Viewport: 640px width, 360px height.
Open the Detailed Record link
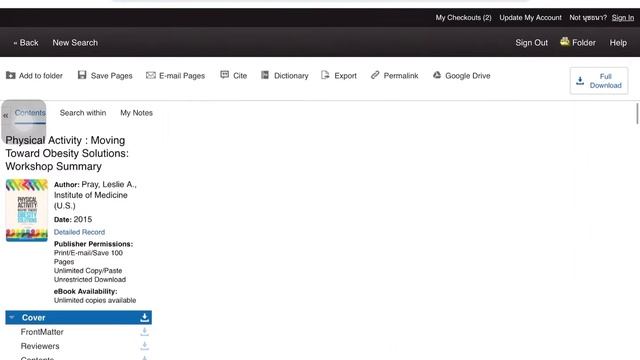tap(79, 232)
